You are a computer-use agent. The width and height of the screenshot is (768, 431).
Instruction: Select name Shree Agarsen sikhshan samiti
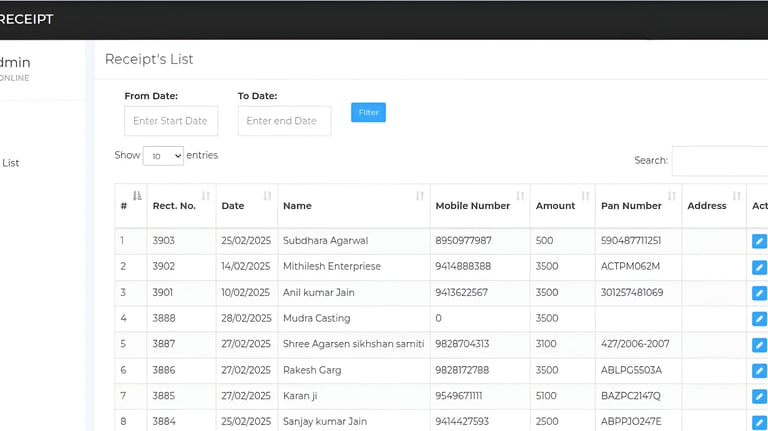(353, 344)
